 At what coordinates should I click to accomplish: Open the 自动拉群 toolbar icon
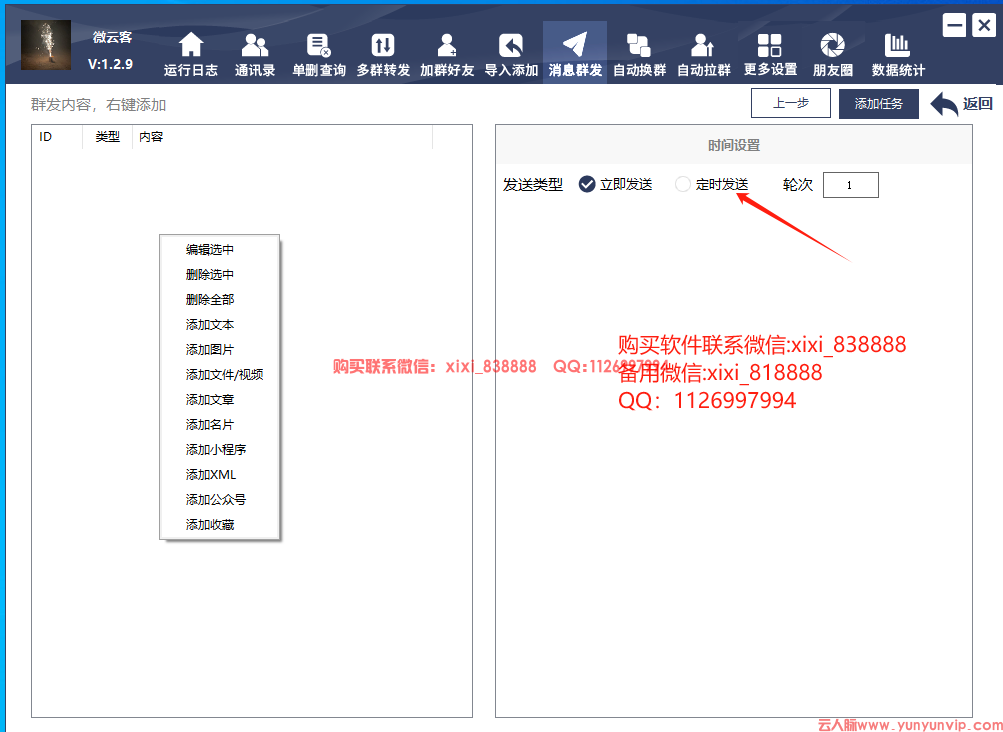[x=702, y=45]
